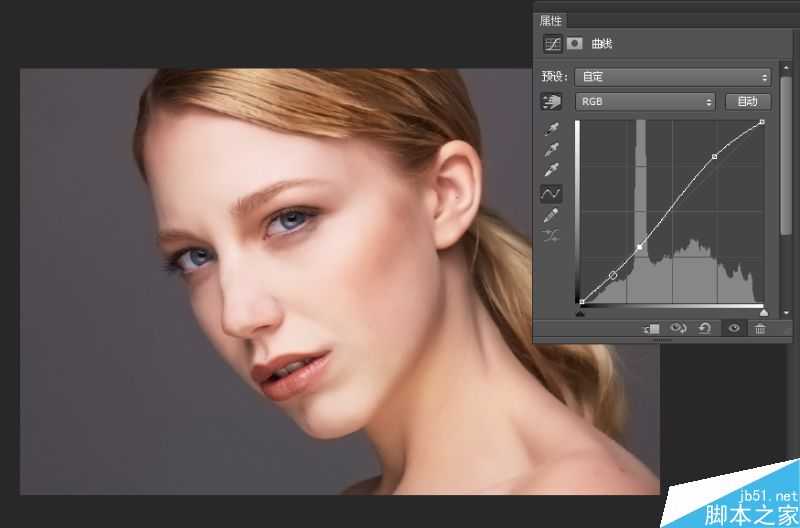
Task: Click the 自动 auto button
Action: [x=747, y=101]
